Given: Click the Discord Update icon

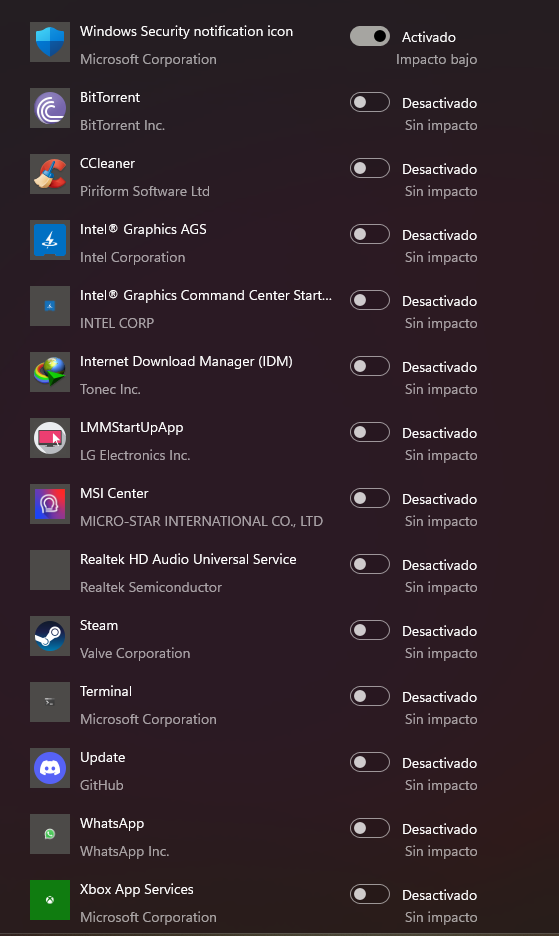Looking at the screenshot, I should (x=50, y=768).
